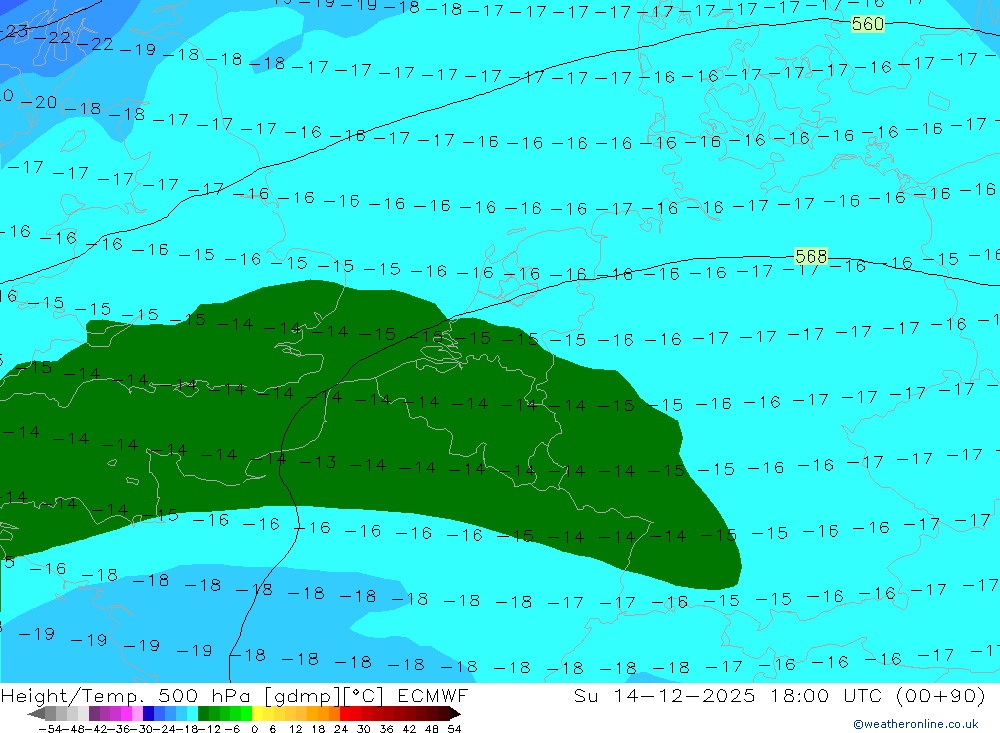Click the 560 height contour label

tap(868, 24)
